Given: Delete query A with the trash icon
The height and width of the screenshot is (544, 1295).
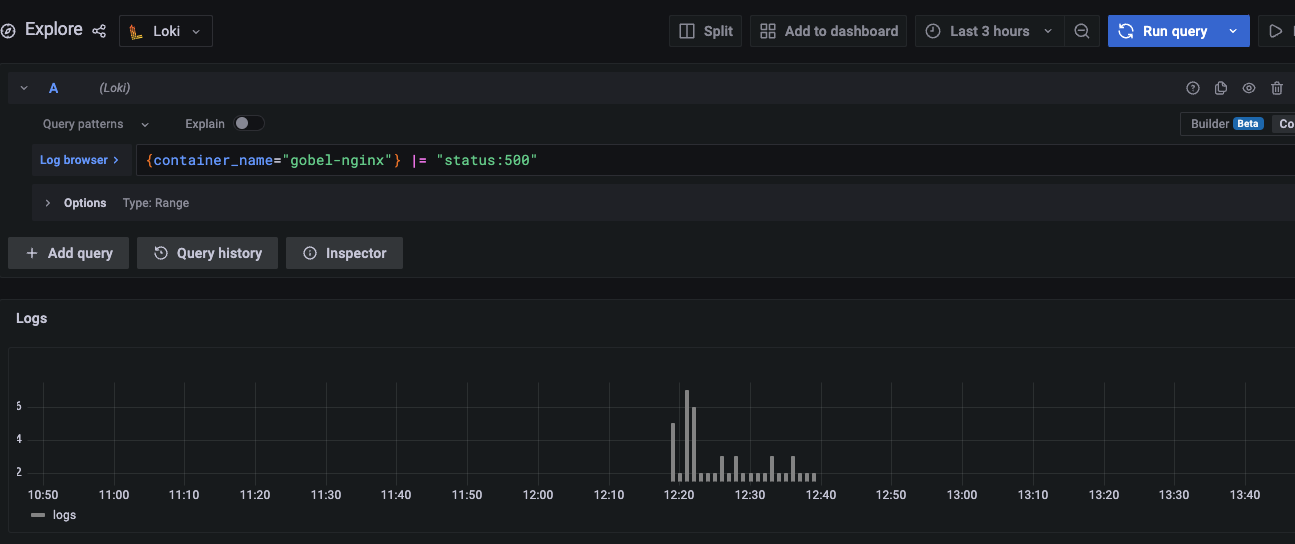Looking at the screenshot, I should 1277,88.
